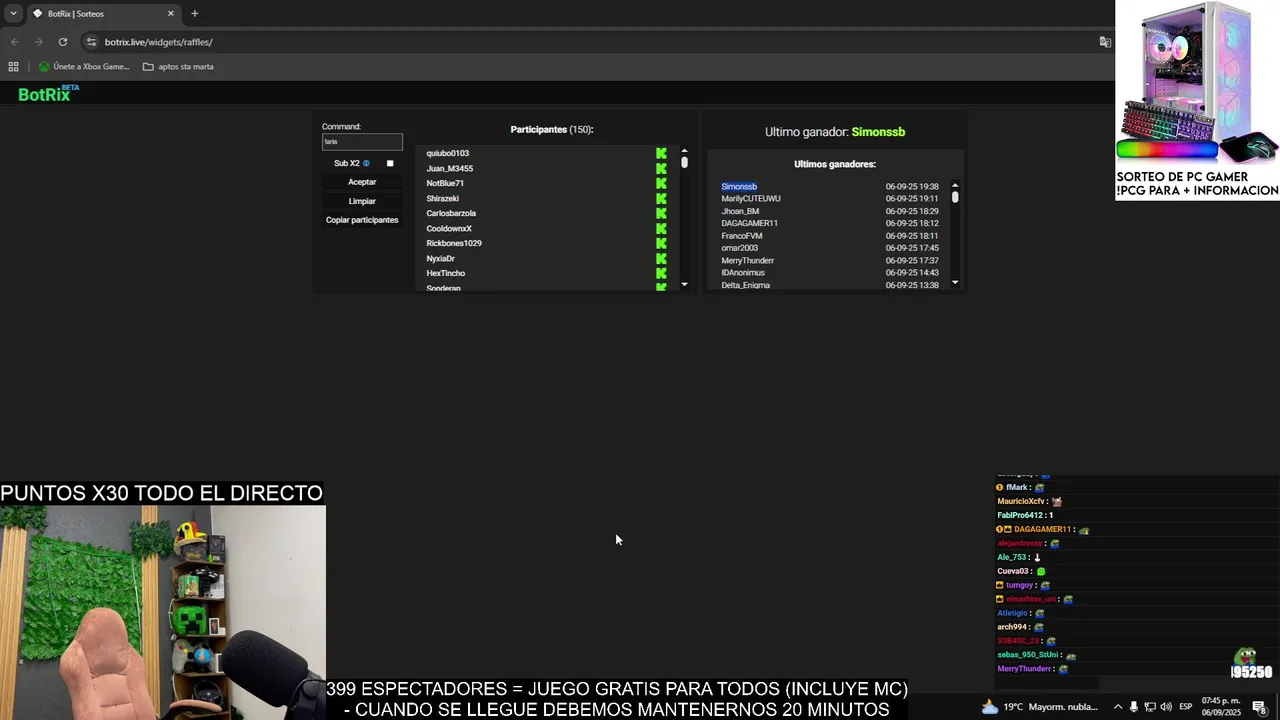
Task: Click the Kick icon beside HexTincho
Action: 661,273
